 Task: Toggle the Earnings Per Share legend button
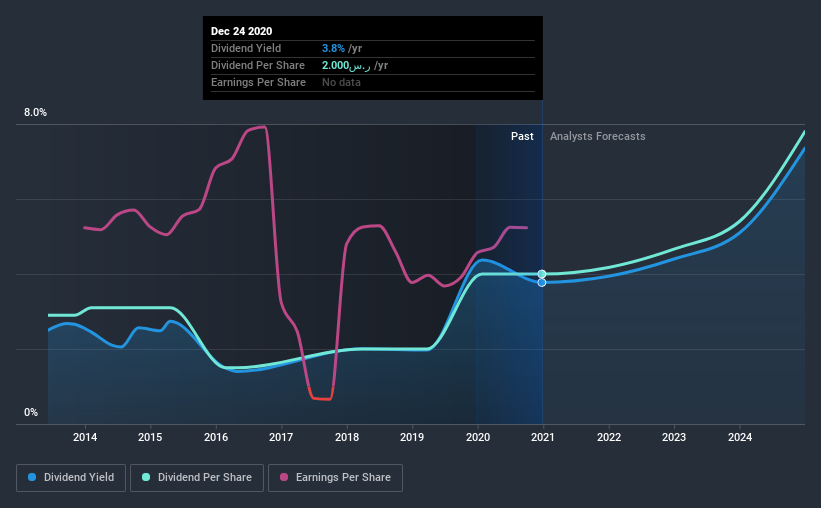coord(335,478)
